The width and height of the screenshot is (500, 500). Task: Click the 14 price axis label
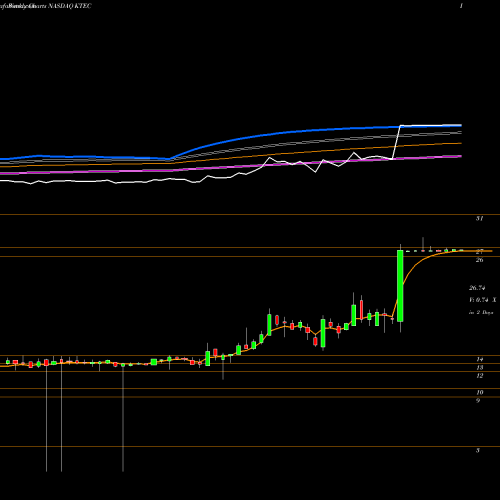479,359
